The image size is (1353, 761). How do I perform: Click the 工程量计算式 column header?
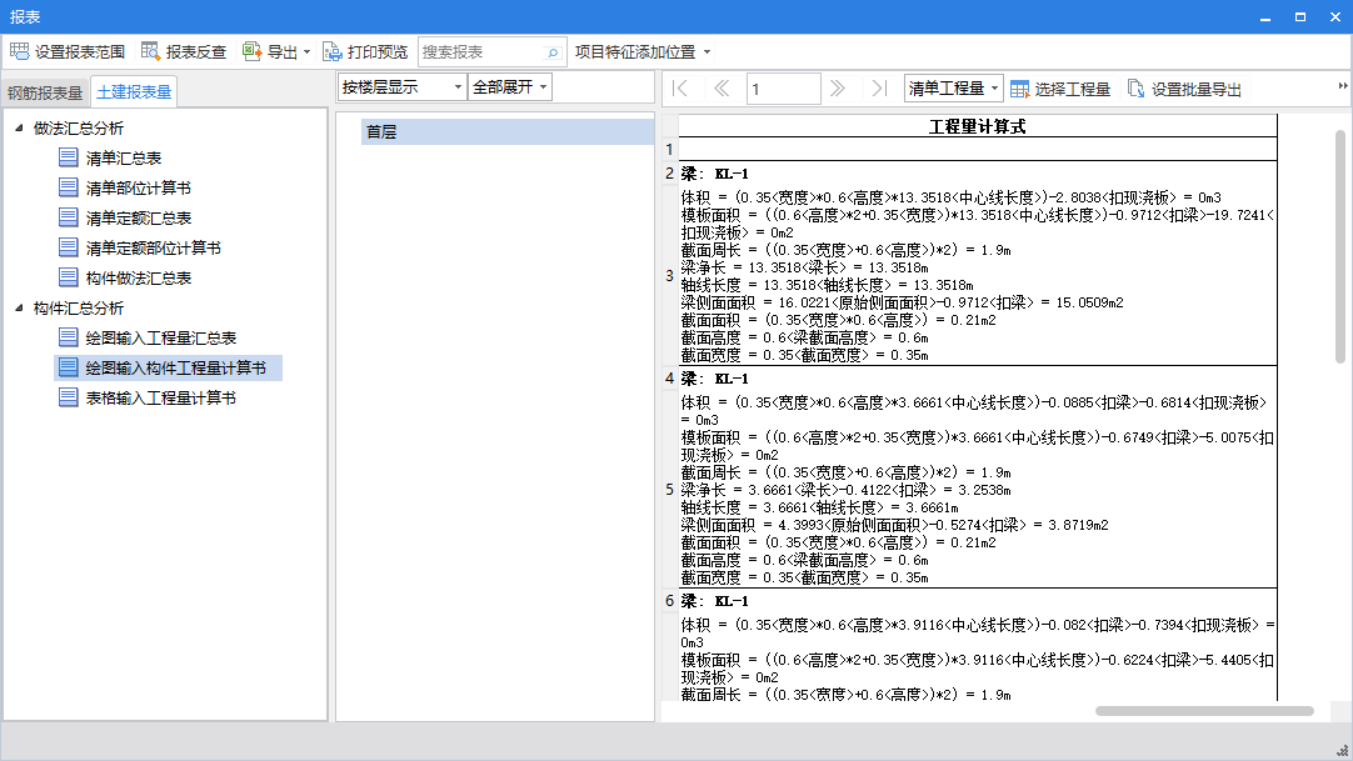(x=977, y=126)
